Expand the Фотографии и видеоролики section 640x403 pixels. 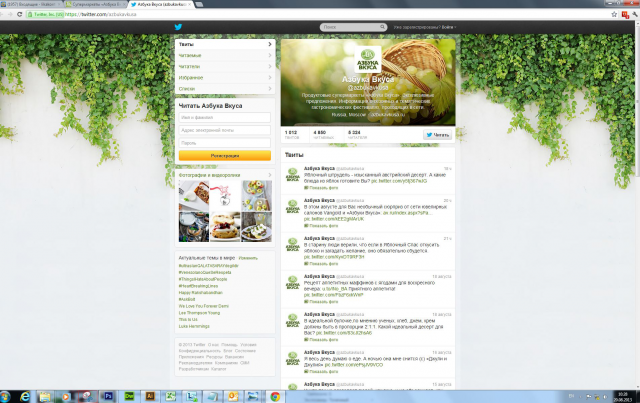coord(225,175)
